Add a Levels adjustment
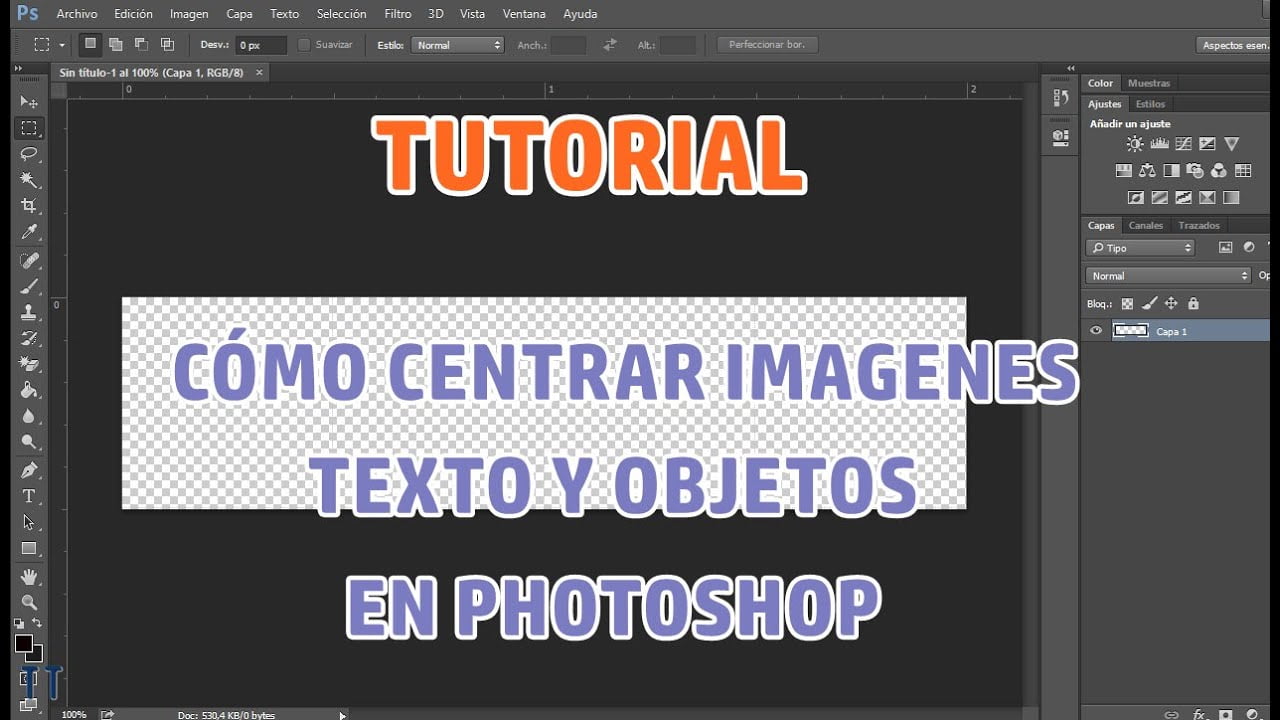Screen dimensions: 1280x720 [x=1160, y=145]
